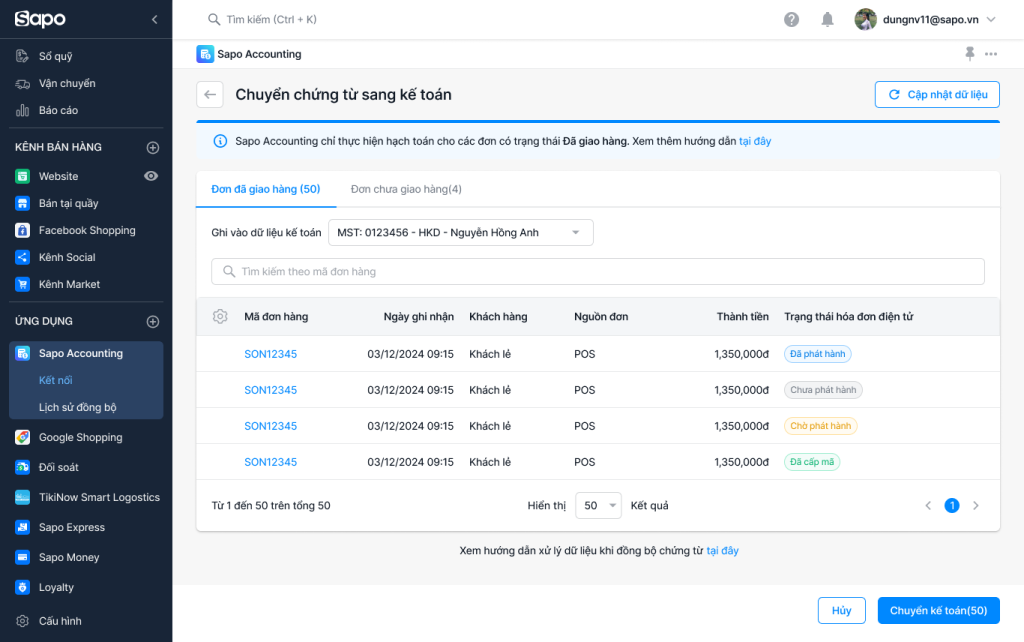The width and height of the screenshot is (1024, 642).
Task: Click the Chưa phát hành status badge
Action: [x=823, y=390]
